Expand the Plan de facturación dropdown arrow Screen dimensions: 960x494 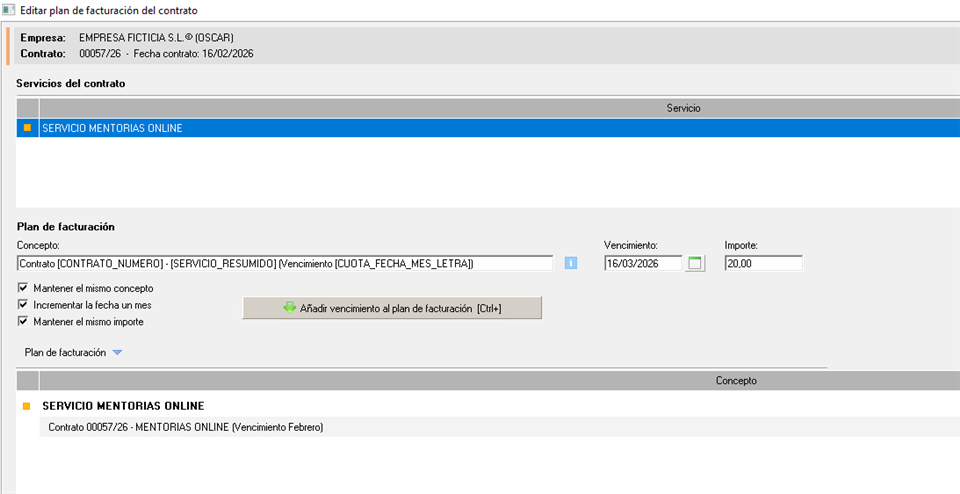pyautogui.click(x=117, y=353)
